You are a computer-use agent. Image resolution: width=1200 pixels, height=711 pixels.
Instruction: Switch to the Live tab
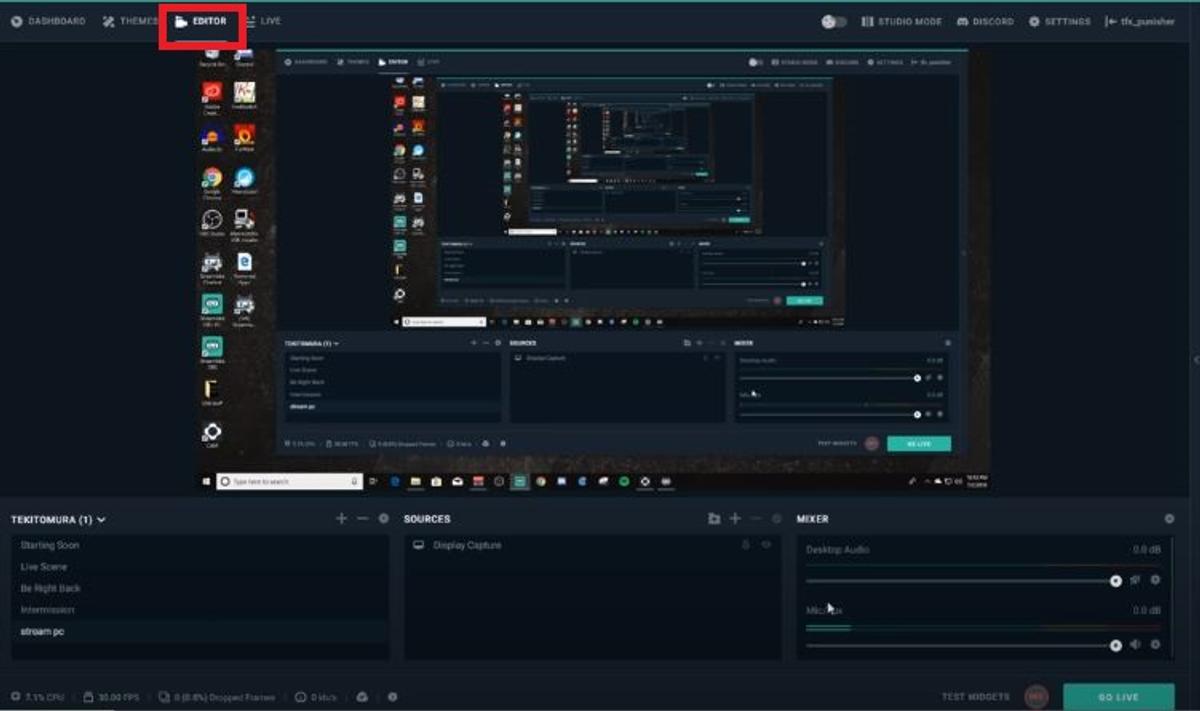(268, 20)
